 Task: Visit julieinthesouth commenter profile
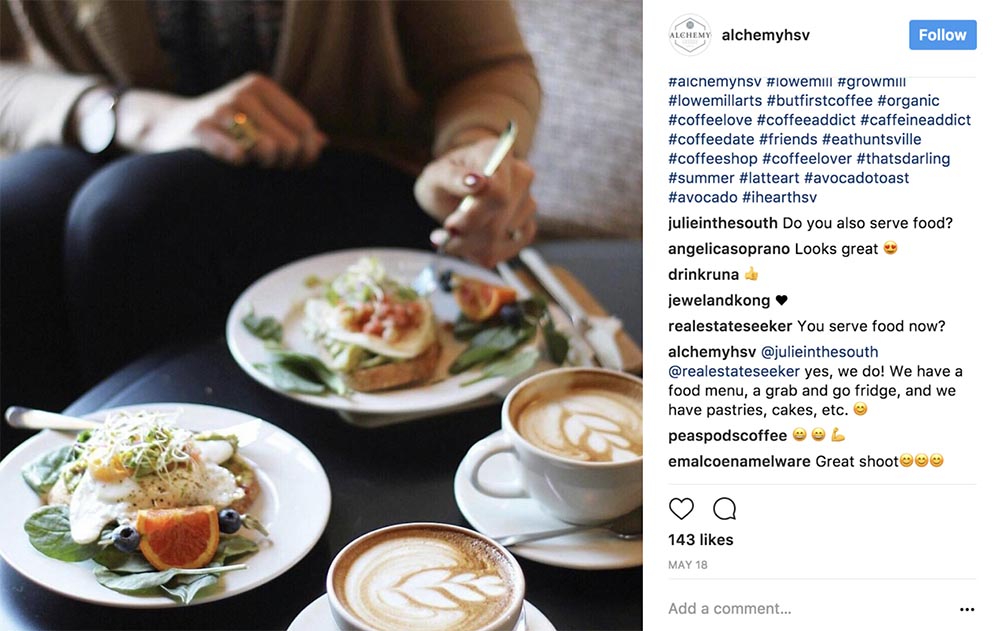coord(723,223)
